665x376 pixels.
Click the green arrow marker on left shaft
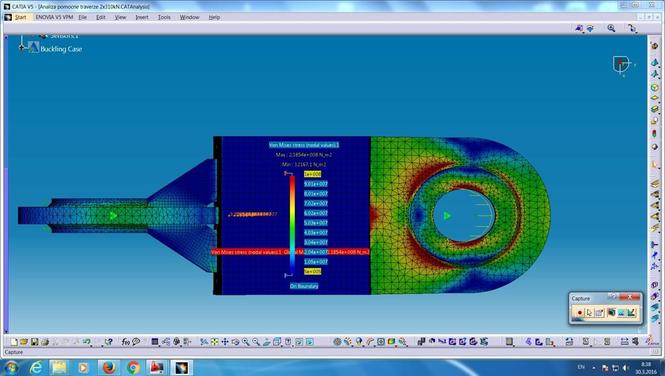point(114,216)
